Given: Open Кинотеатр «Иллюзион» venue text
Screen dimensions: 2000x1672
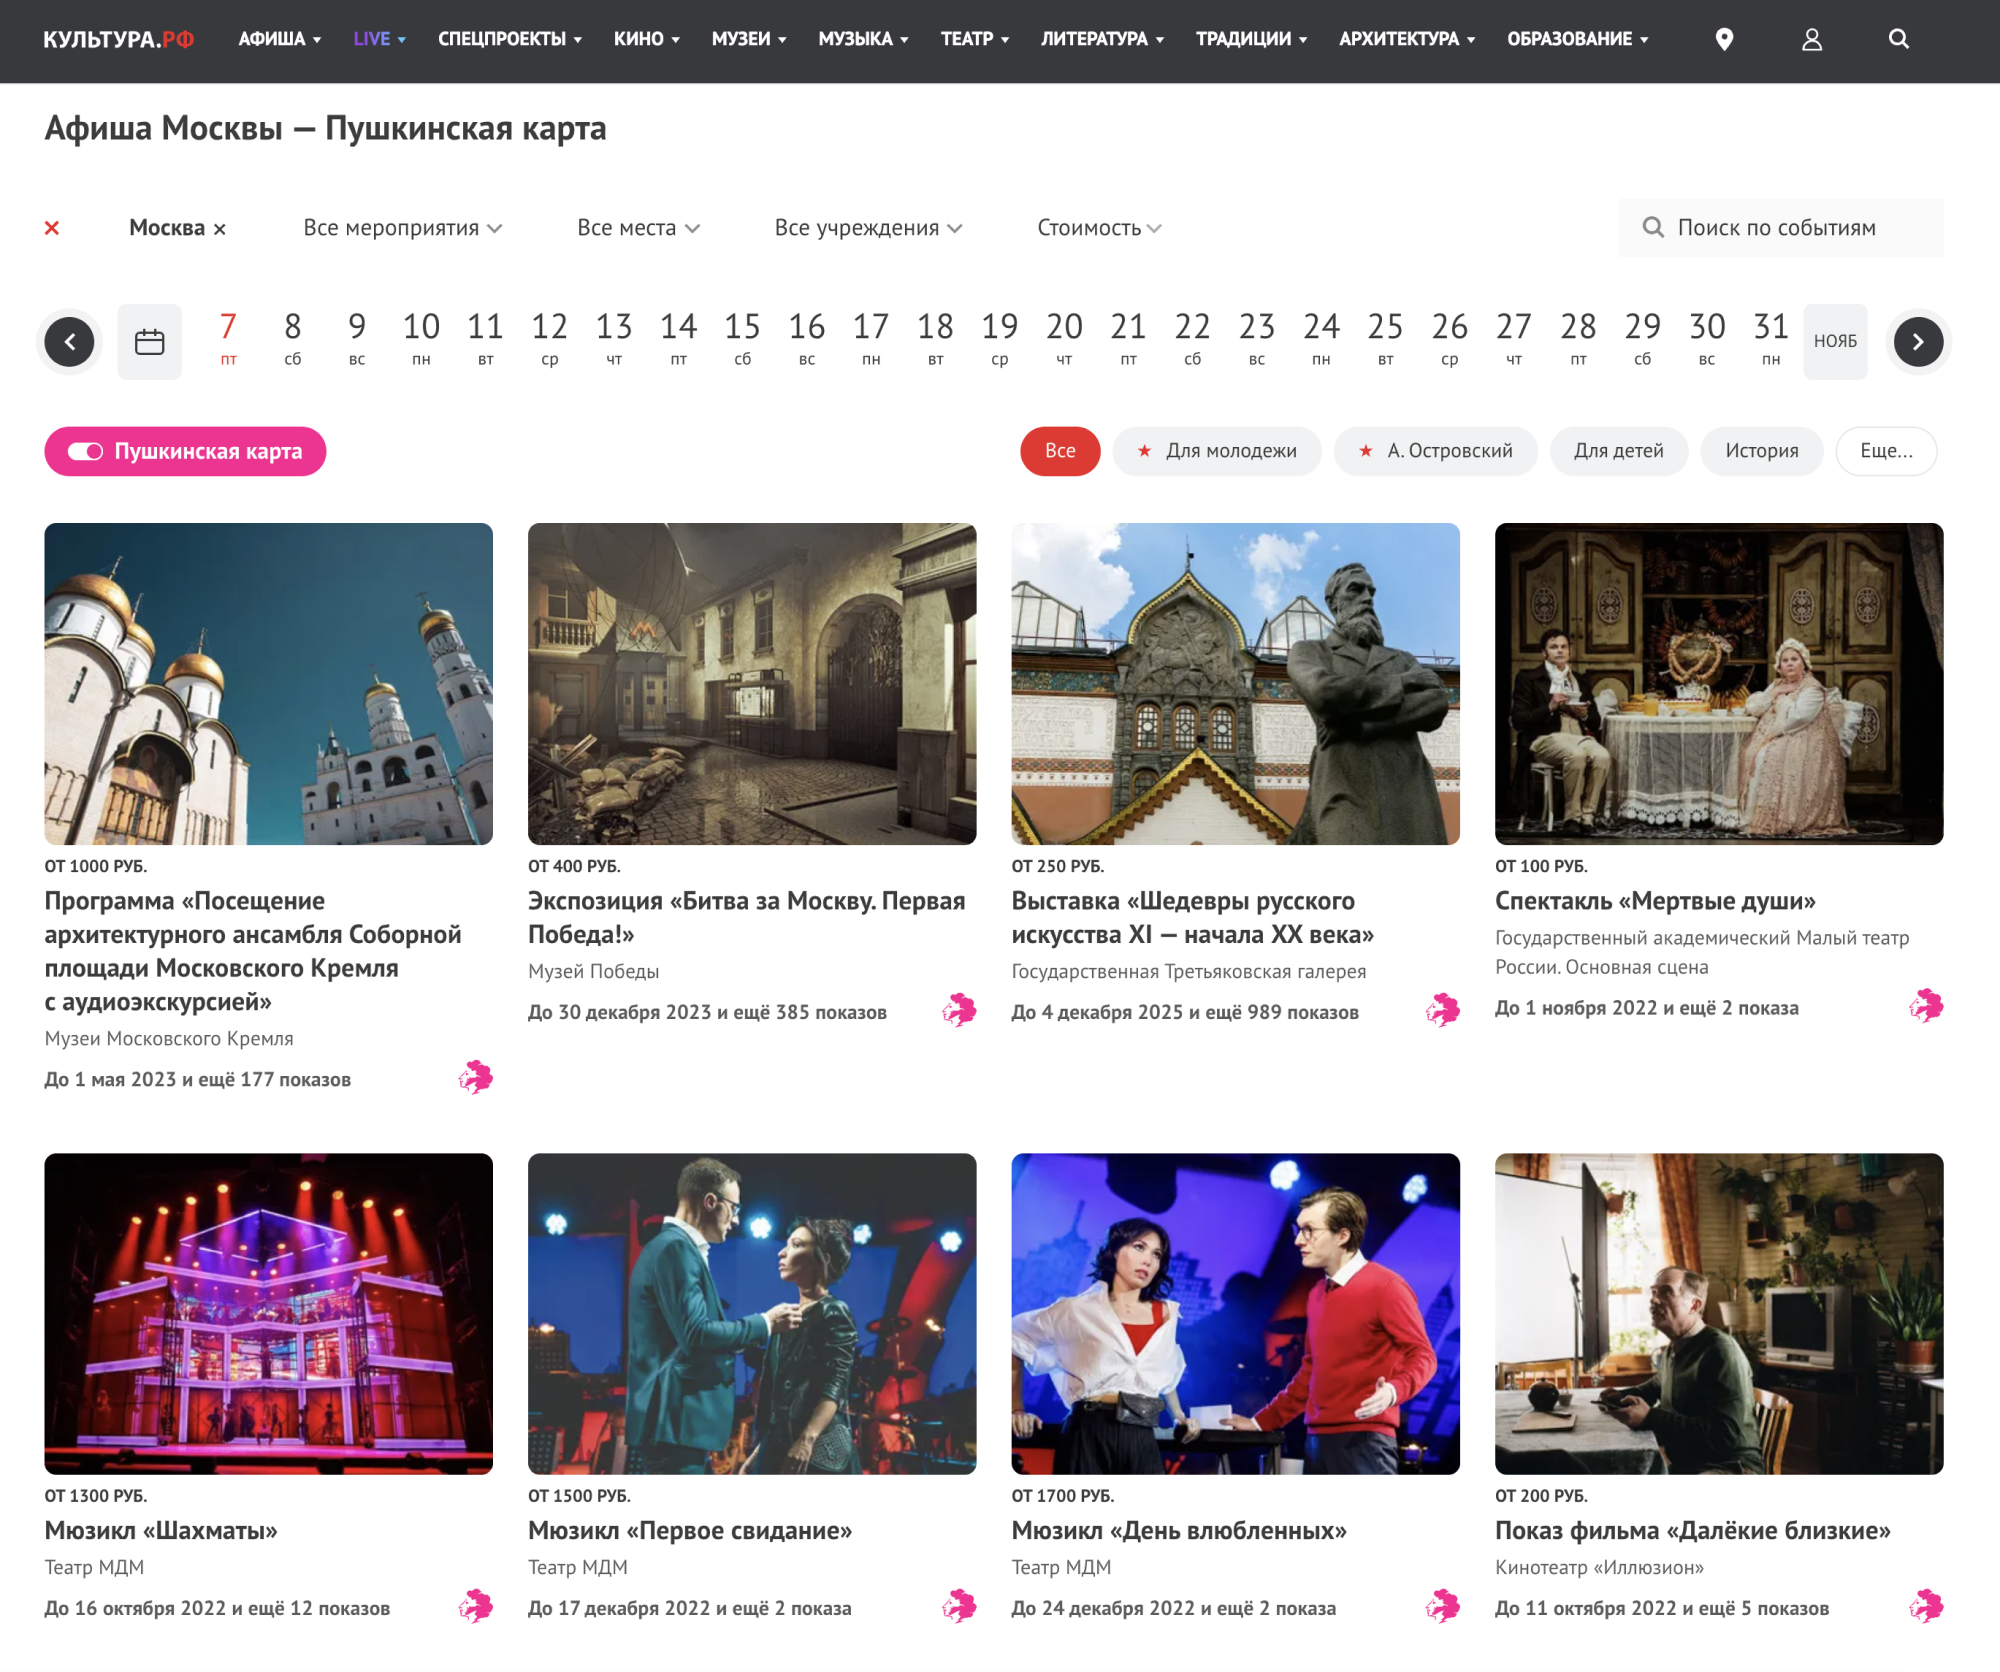Looking at the screenshot, I should pos(1600,1567).
